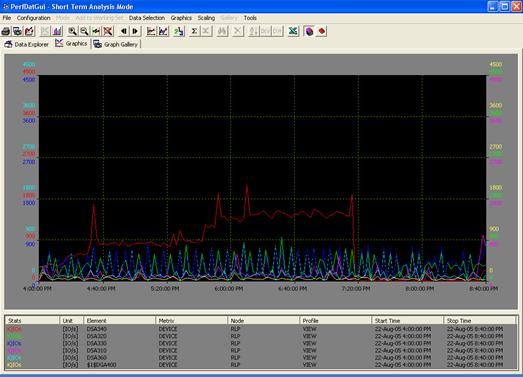Open the Data Selection menu
Viewport: 523px width, 377px height.
[x=147, y=18]
